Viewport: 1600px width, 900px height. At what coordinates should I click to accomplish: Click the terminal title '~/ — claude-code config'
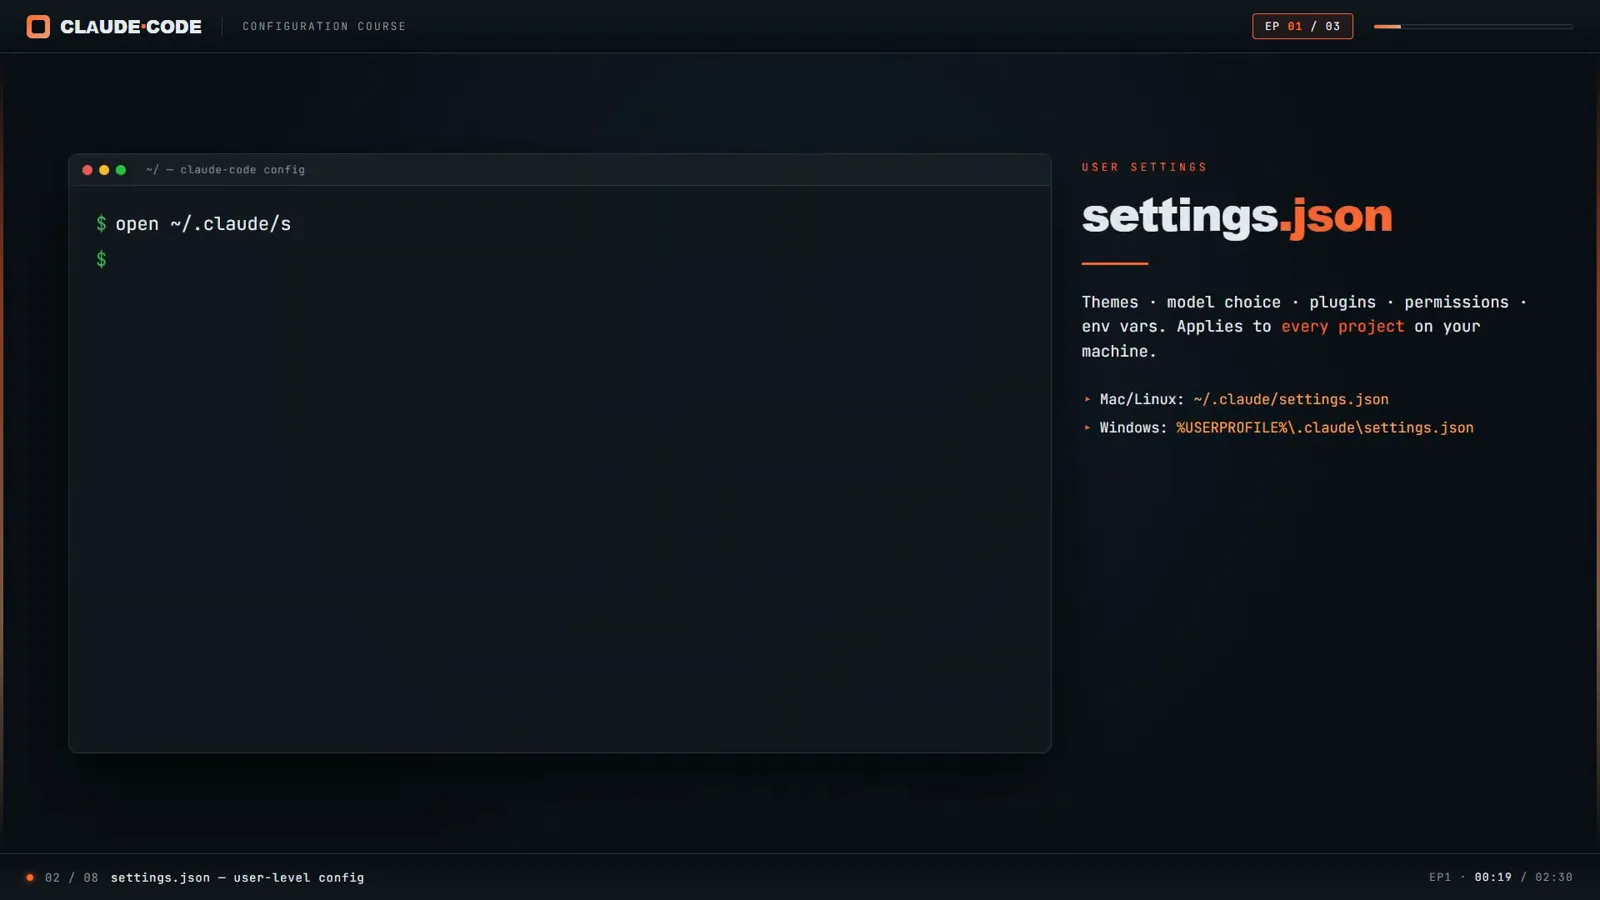point(225,170)
